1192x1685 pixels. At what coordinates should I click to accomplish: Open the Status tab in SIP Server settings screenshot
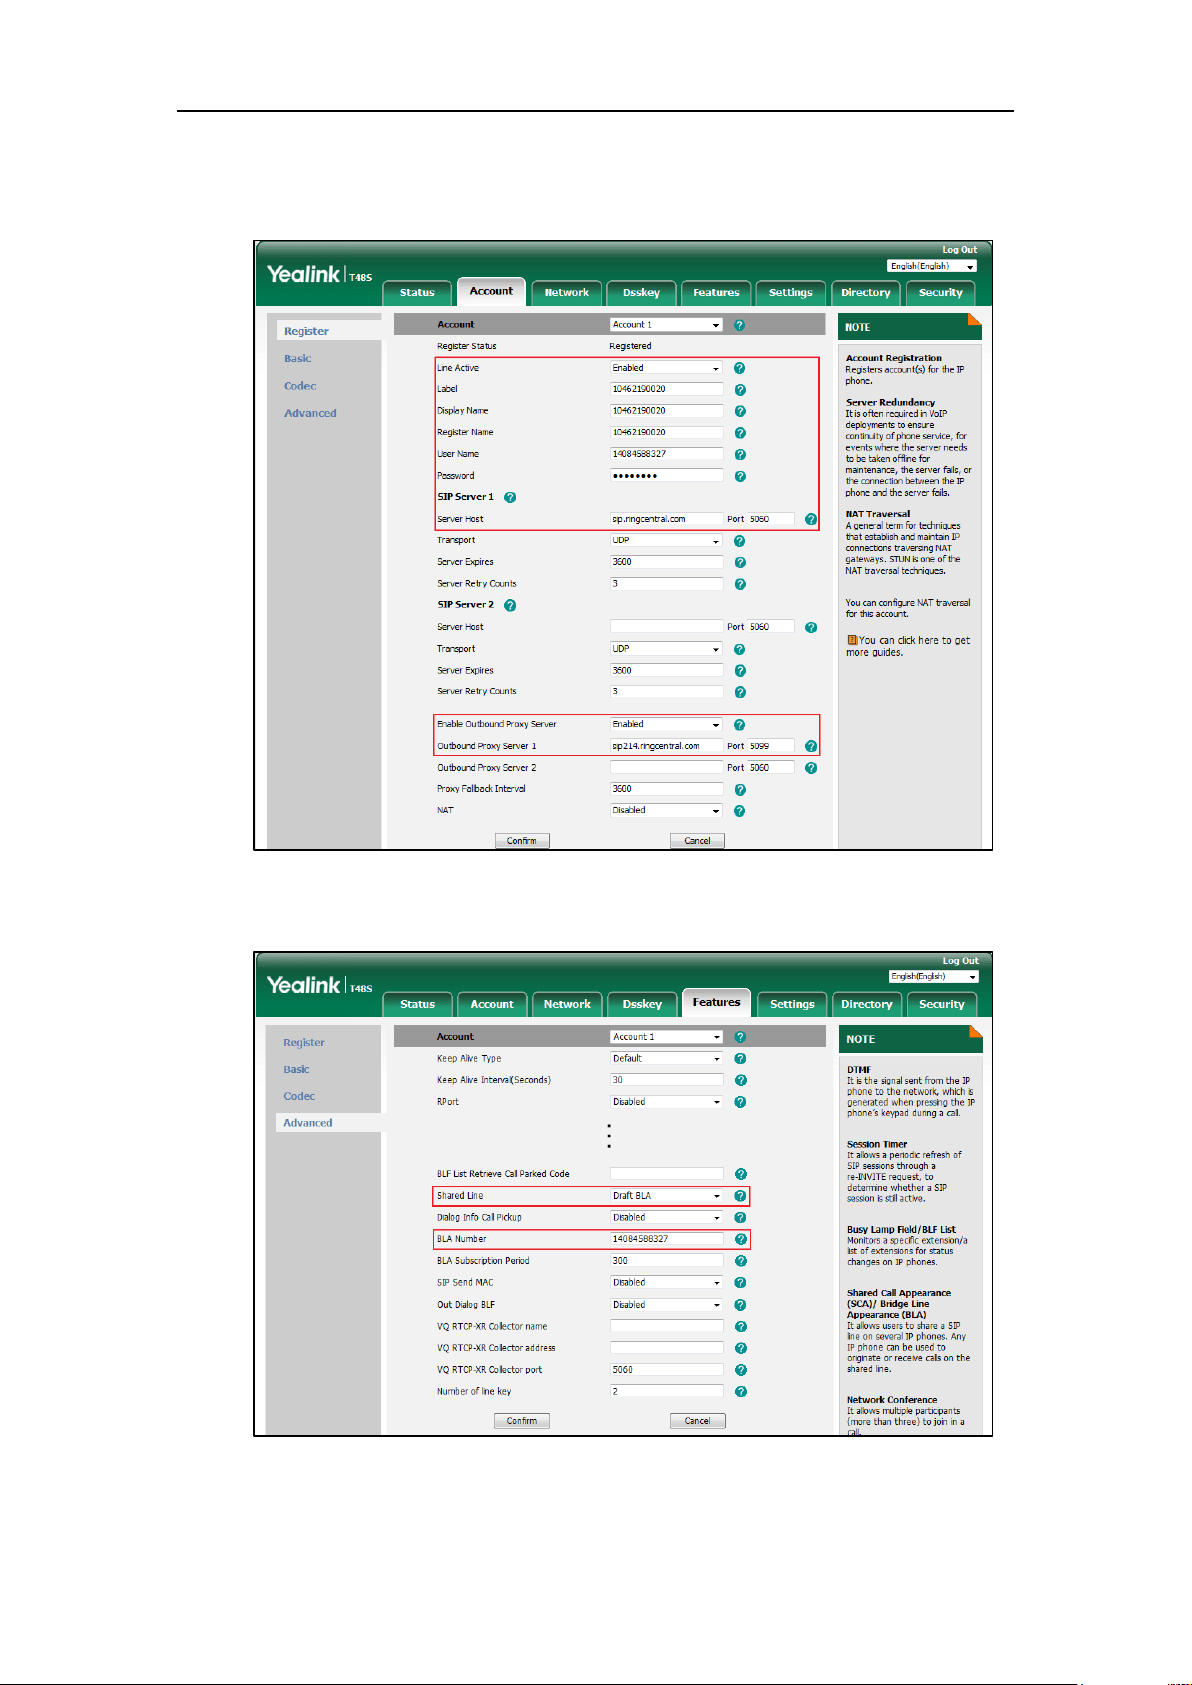click(417, 293)
